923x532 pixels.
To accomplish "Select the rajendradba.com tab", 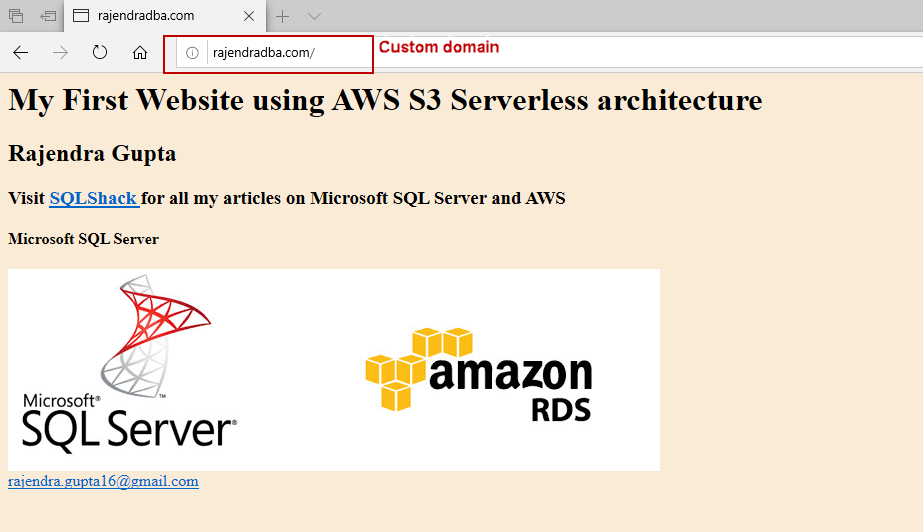I will point(165,16).
